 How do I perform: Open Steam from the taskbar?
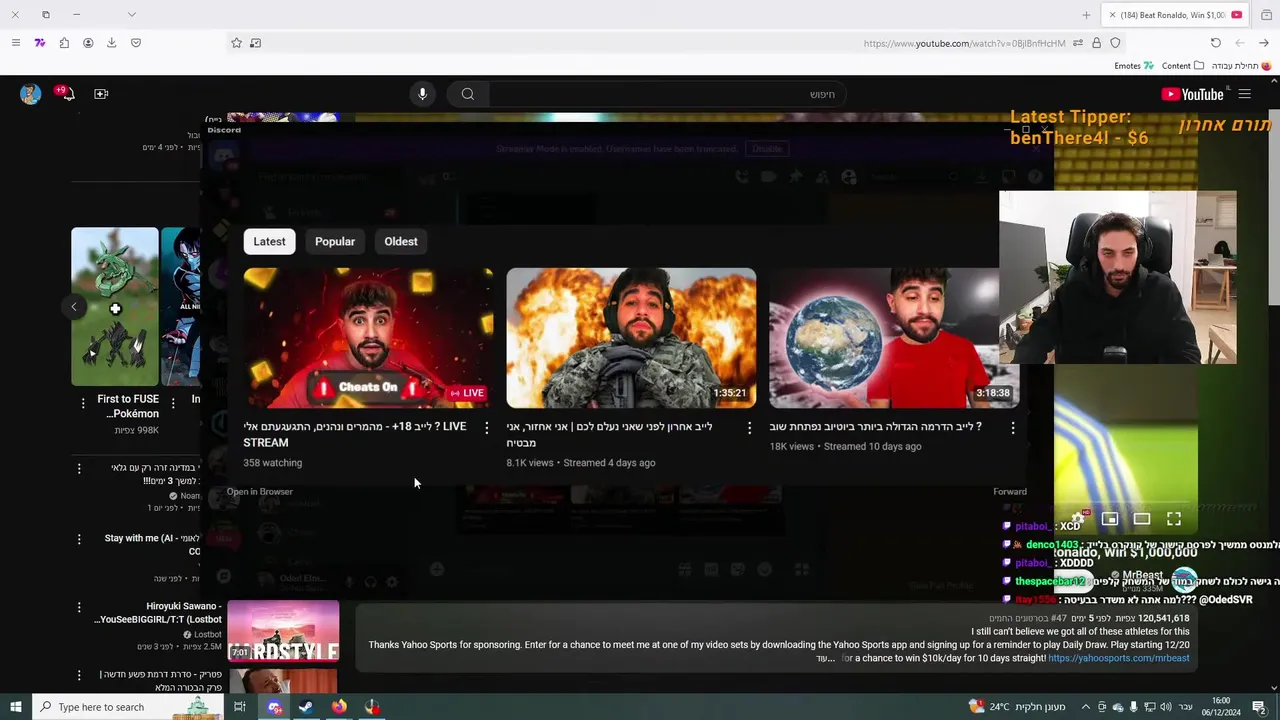(306, 707)
